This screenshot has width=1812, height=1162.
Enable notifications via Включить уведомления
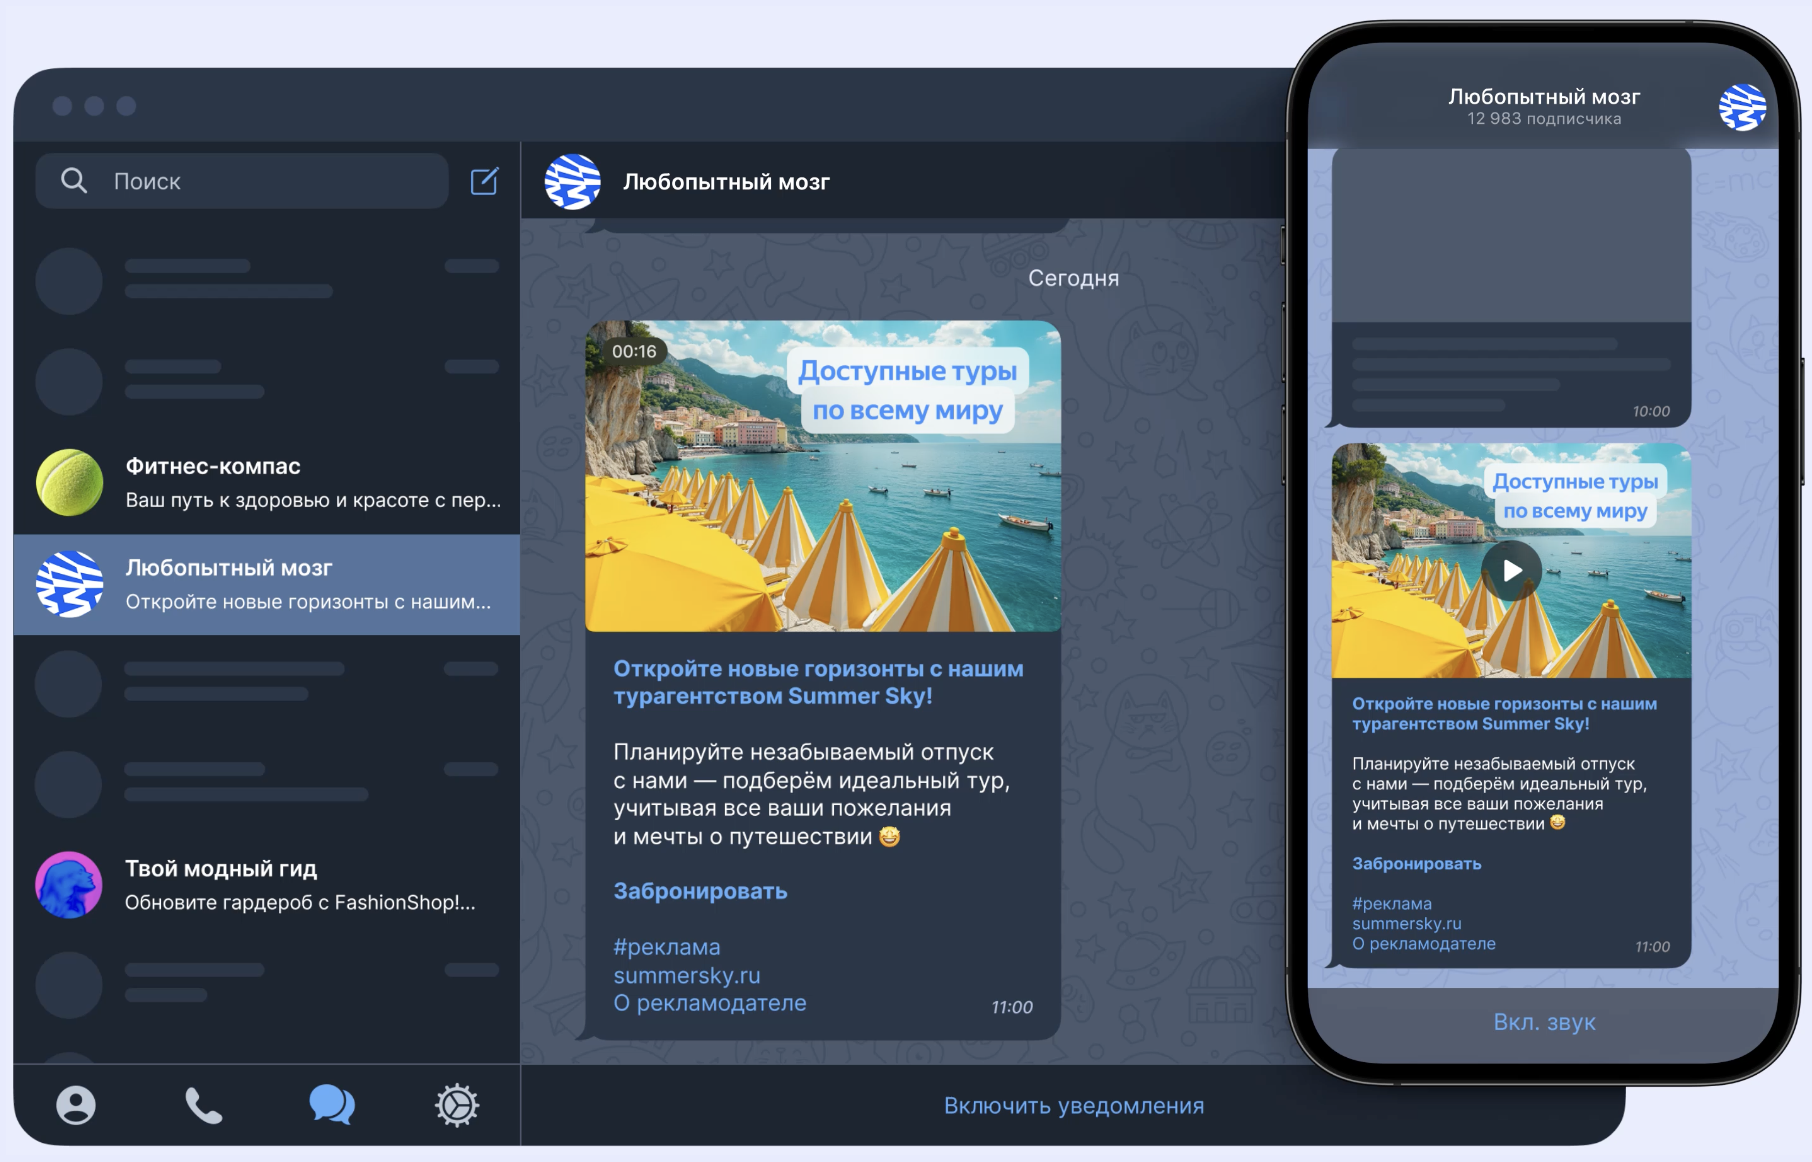1073,1106
